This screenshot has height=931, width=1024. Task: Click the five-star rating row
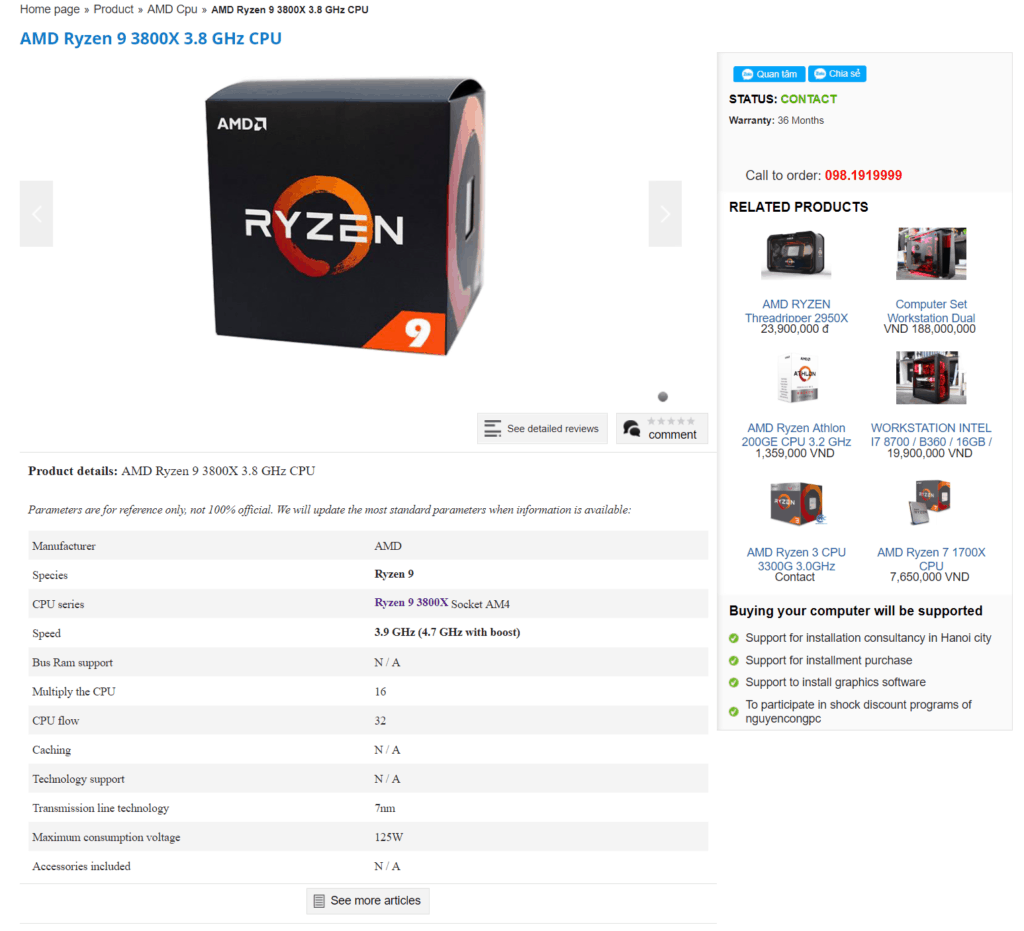click(671, 421)
